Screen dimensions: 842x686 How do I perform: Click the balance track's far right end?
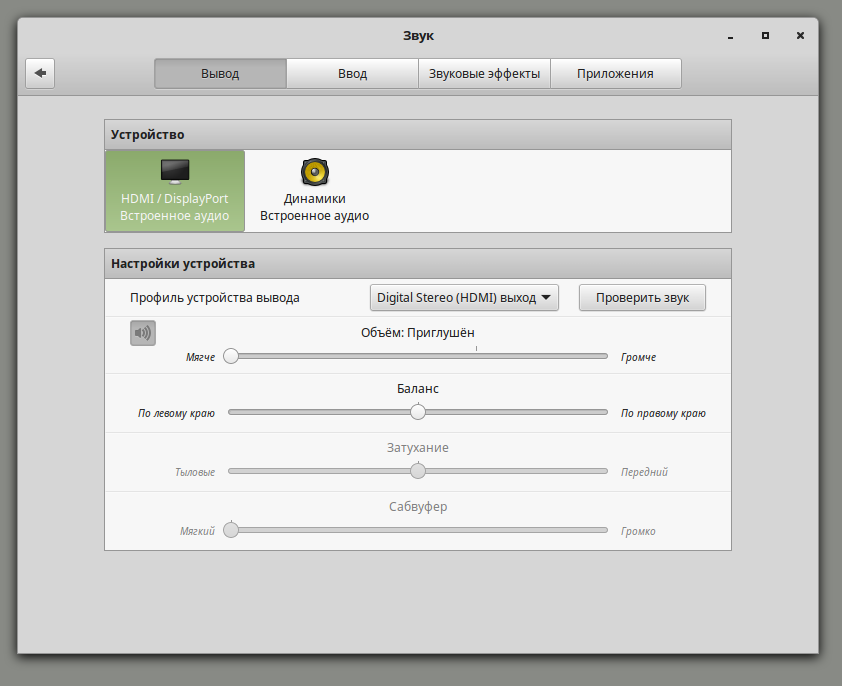604,412
